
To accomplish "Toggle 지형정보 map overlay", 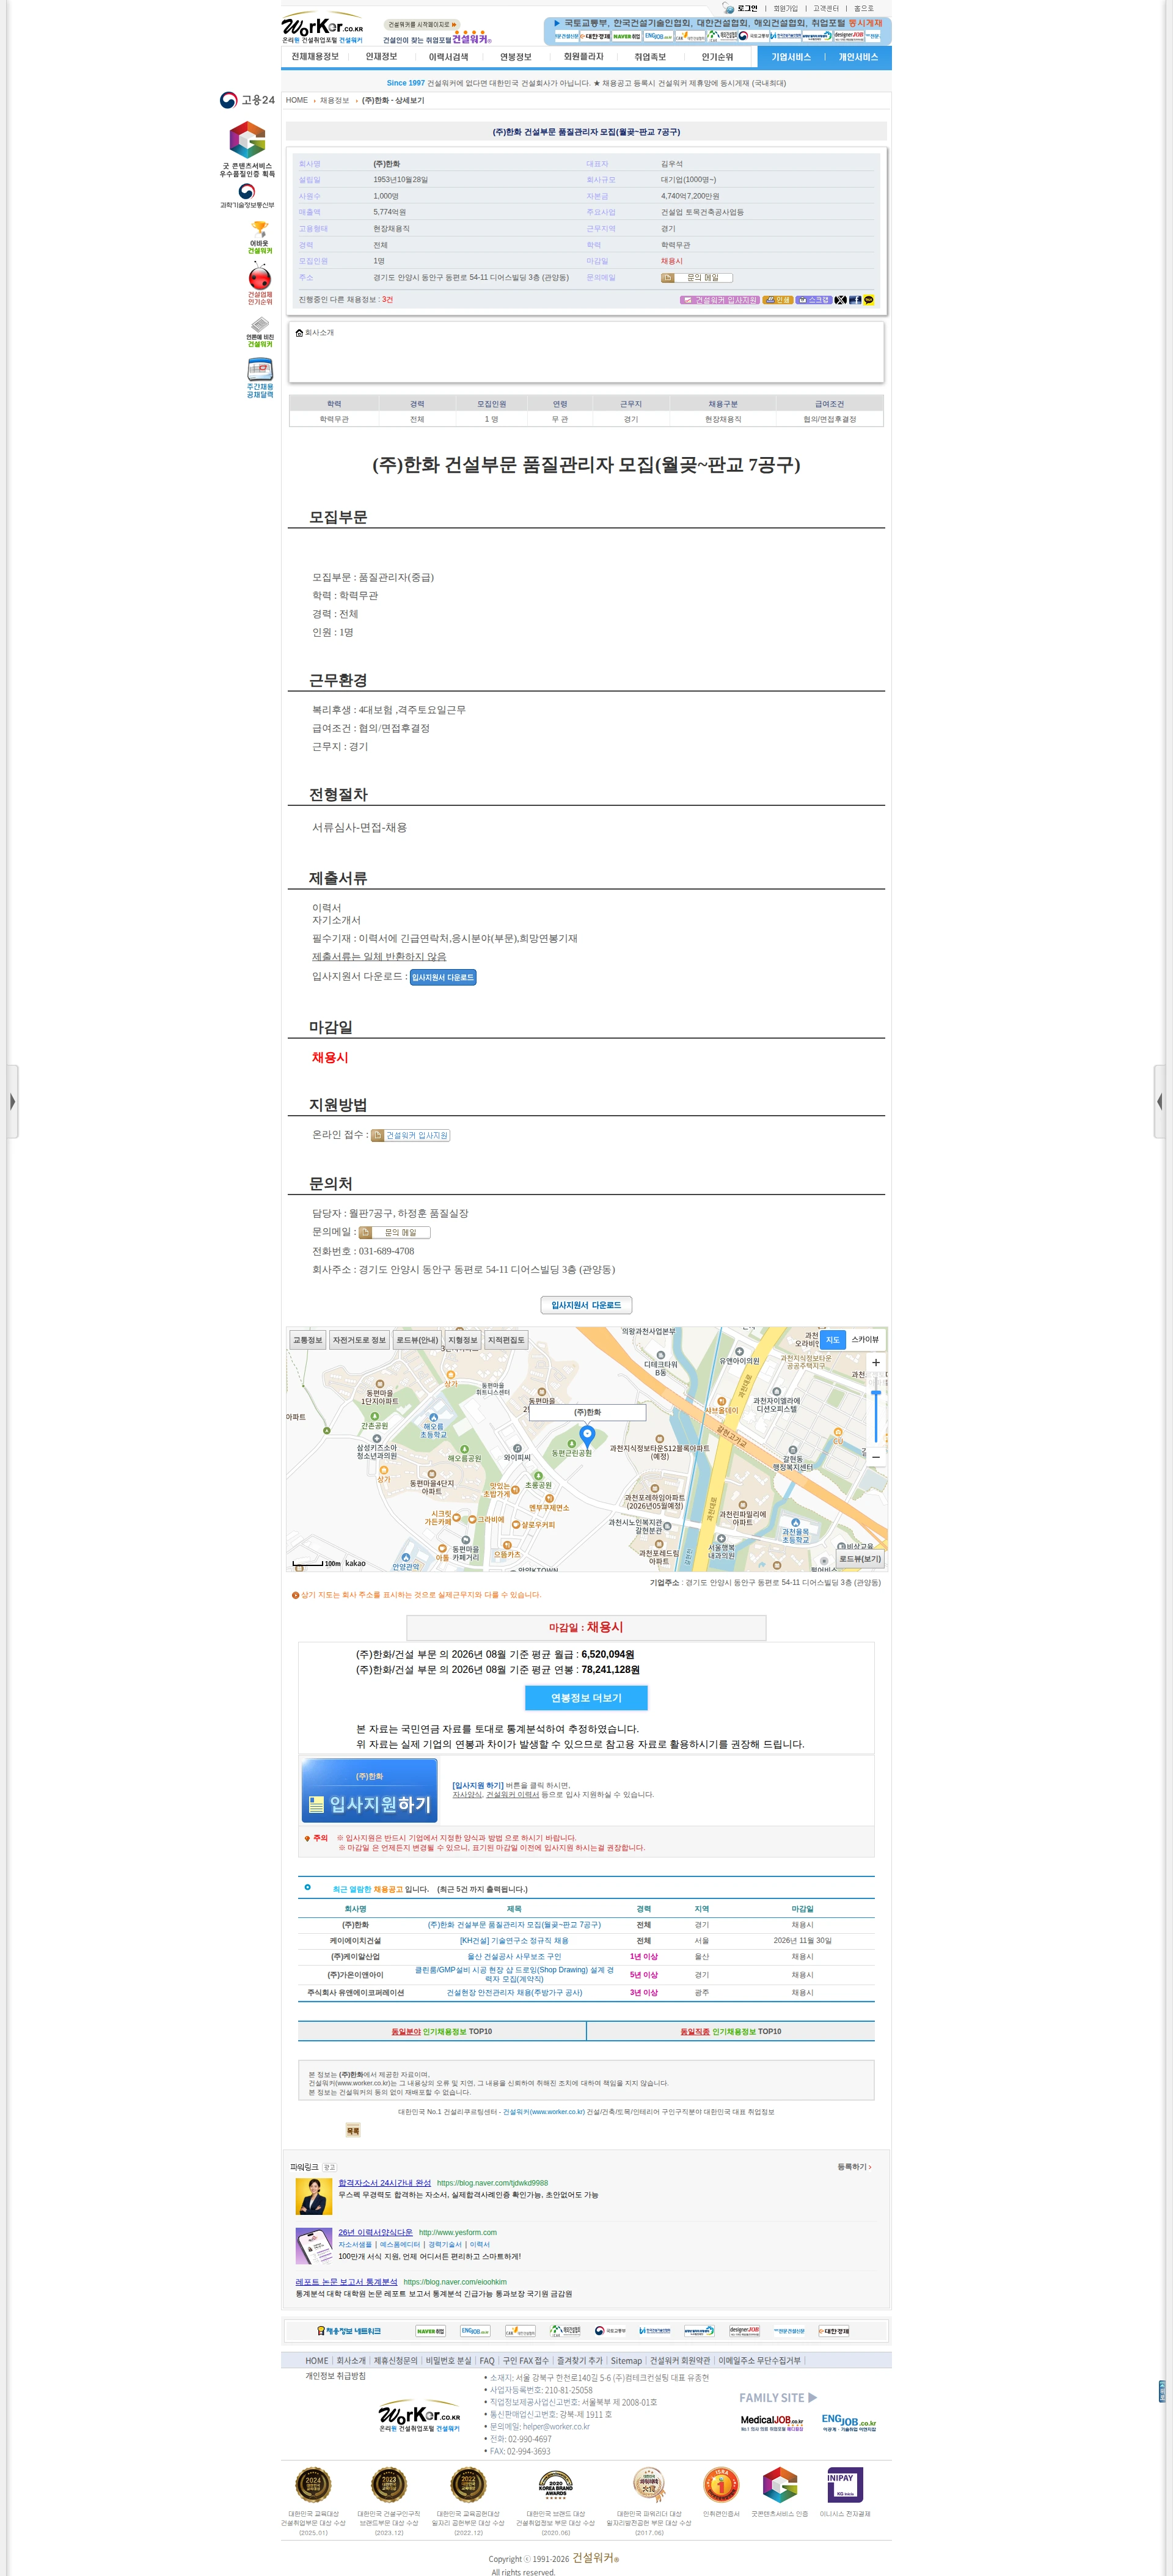I will pos(463,1340).
